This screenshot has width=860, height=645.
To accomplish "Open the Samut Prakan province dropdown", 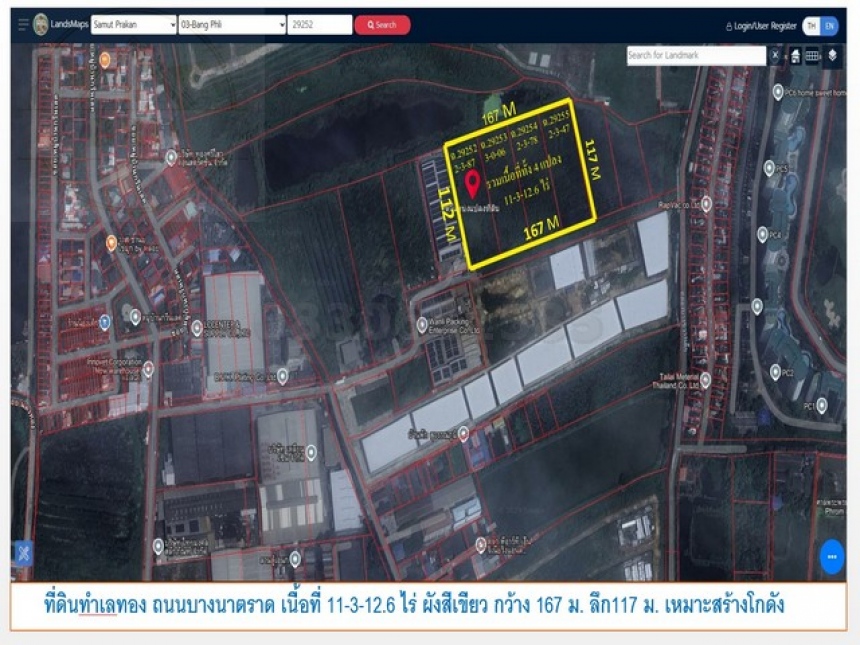I will pos(133,24).
